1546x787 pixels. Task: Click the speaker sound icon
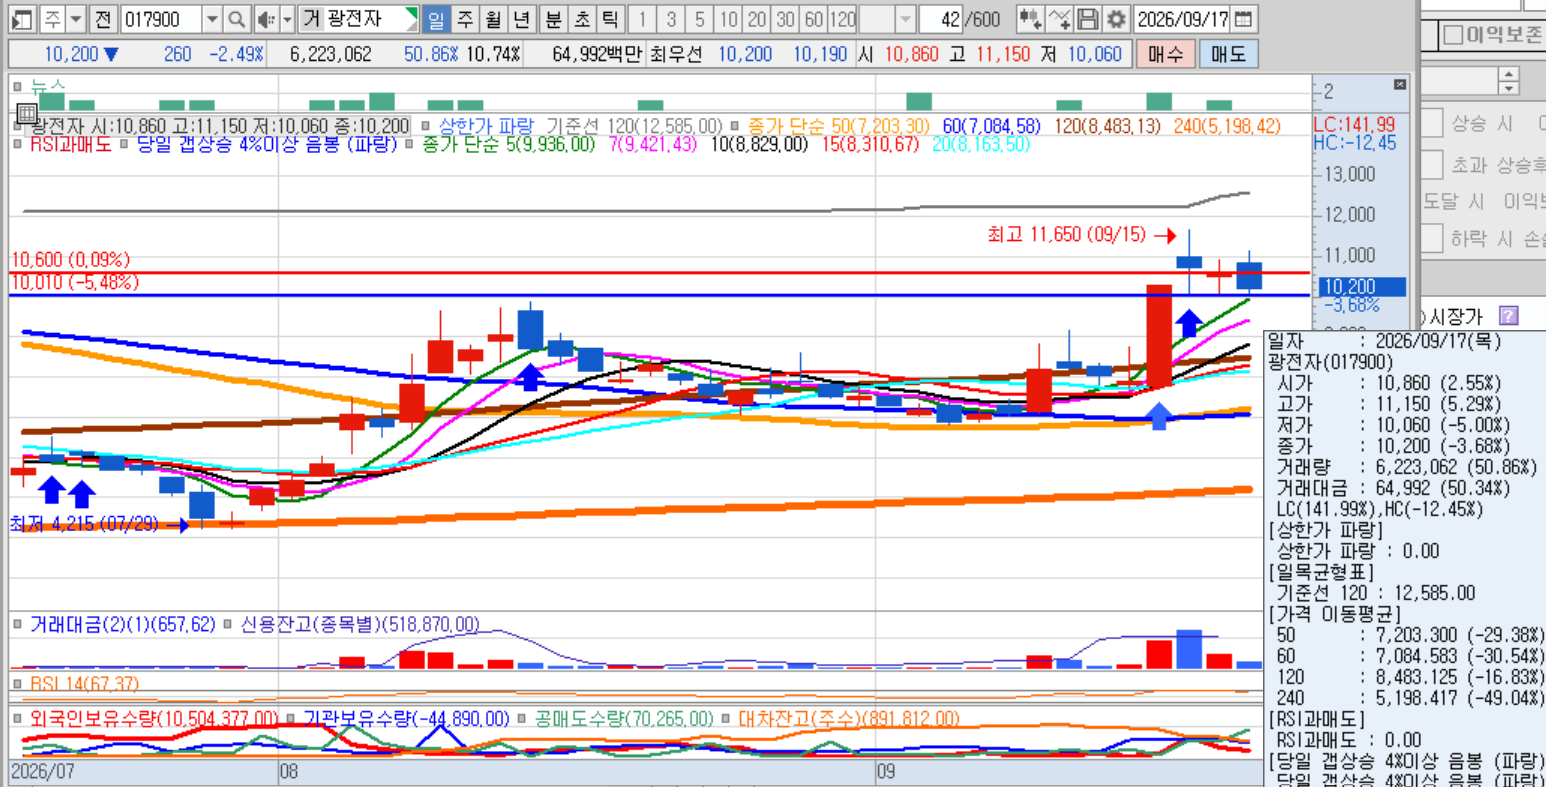click(265, 19)
